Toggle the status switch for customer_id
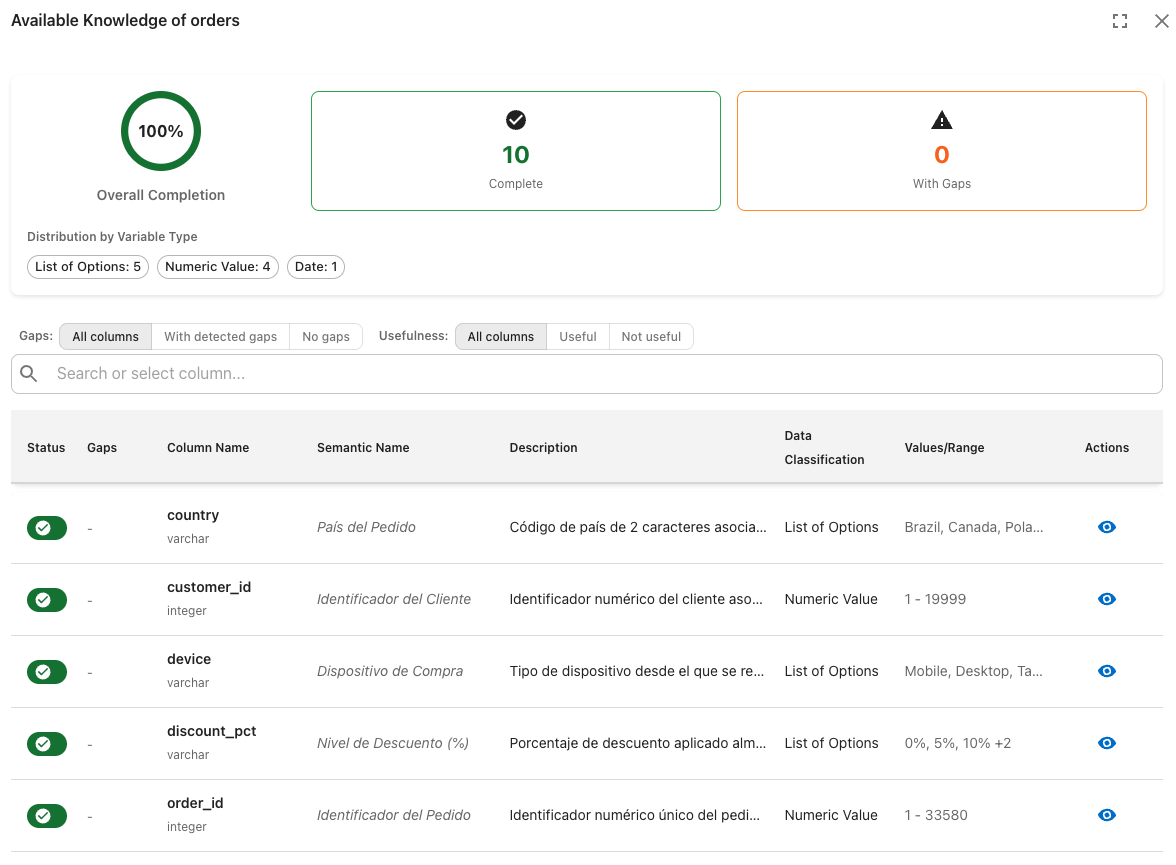 coord(46,600)
